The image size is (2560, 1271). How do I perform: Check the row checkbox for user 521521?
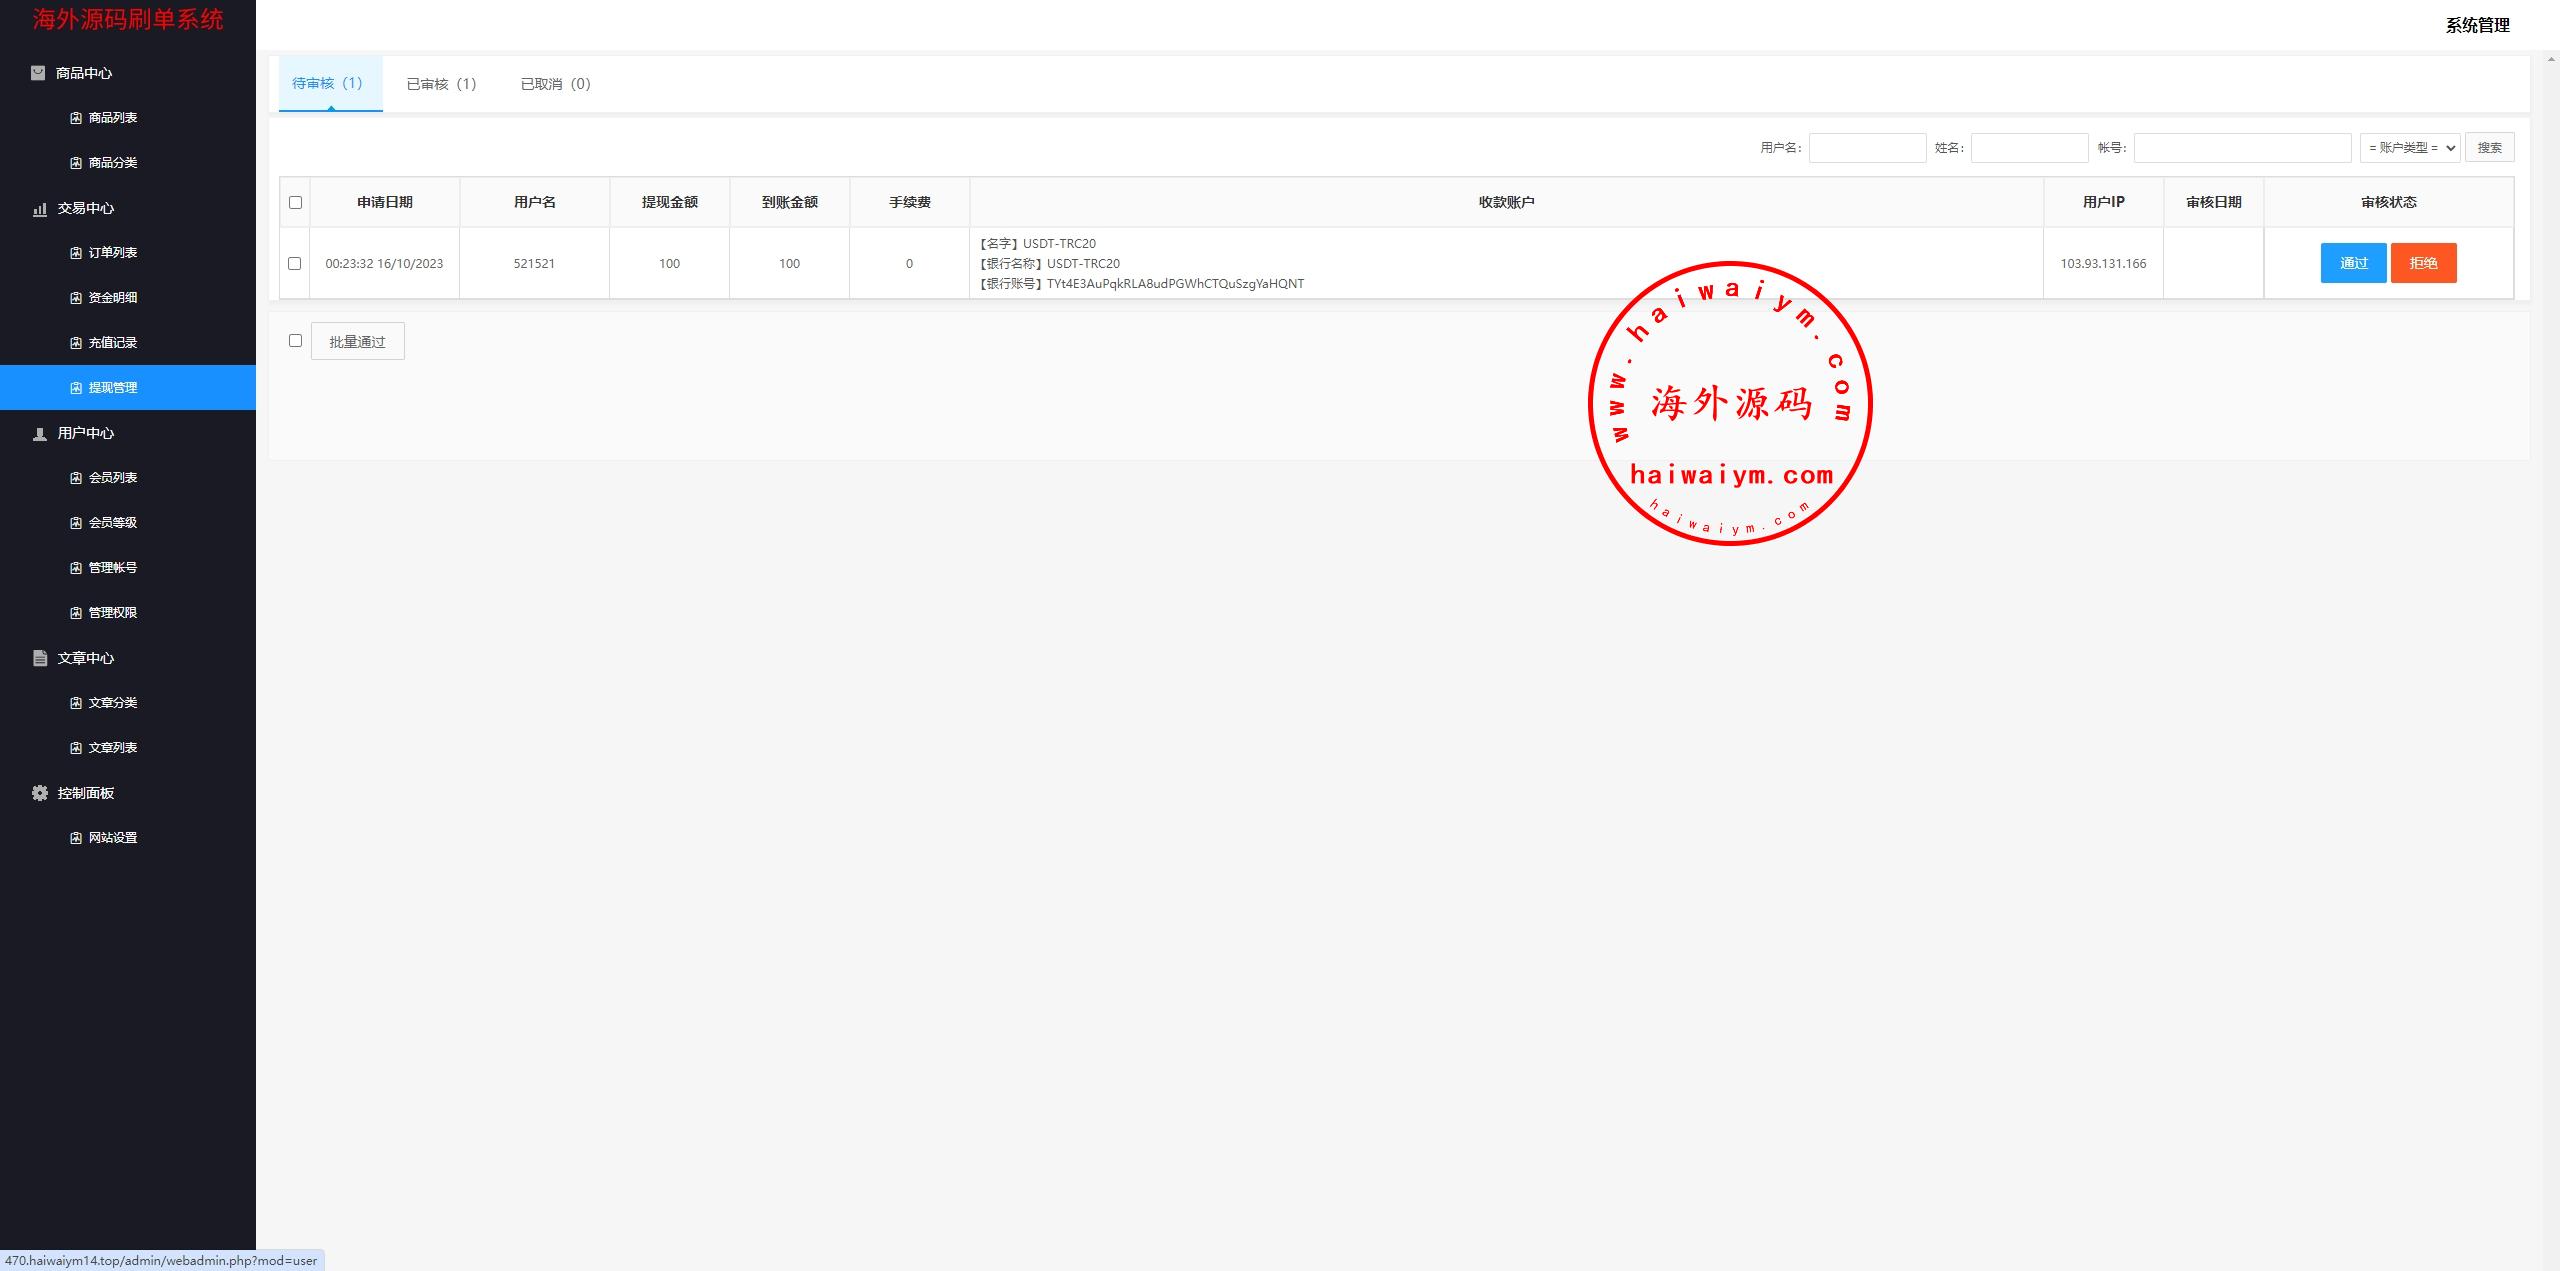(294, 264)
